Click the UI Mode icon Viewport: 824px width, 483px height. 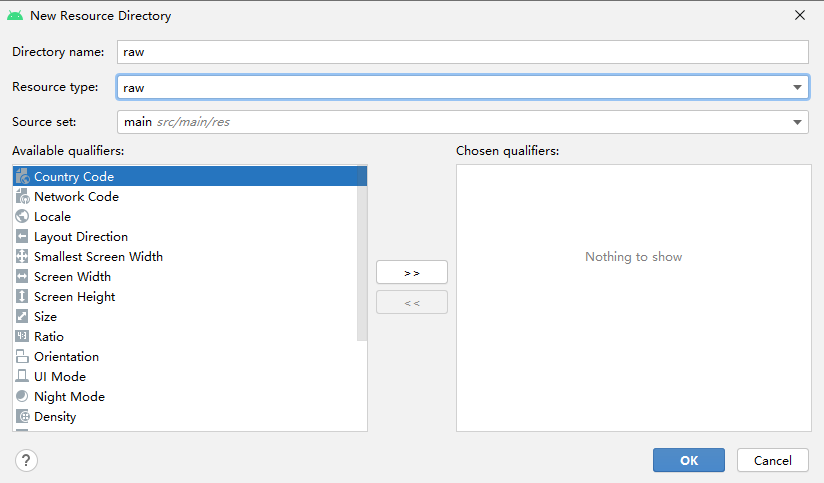[x=23, y=377]
